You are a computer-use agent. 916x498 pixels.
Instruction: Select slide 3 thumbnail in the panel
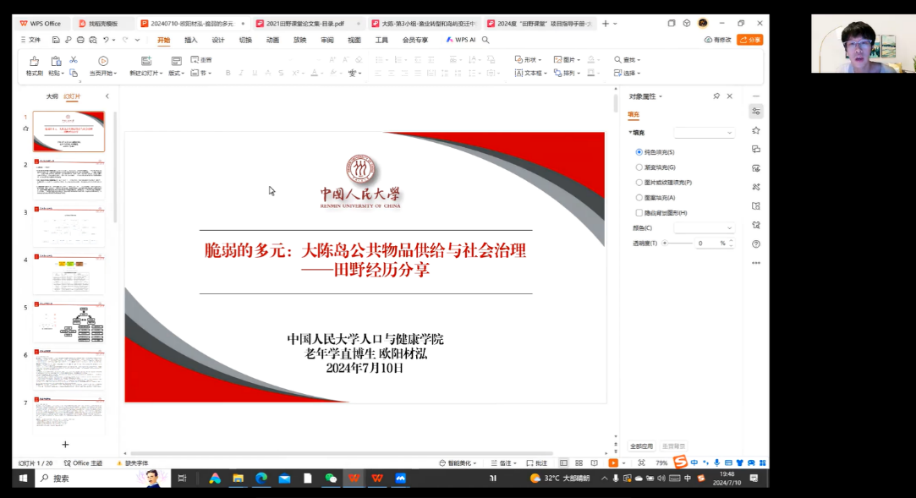[68, 226]
